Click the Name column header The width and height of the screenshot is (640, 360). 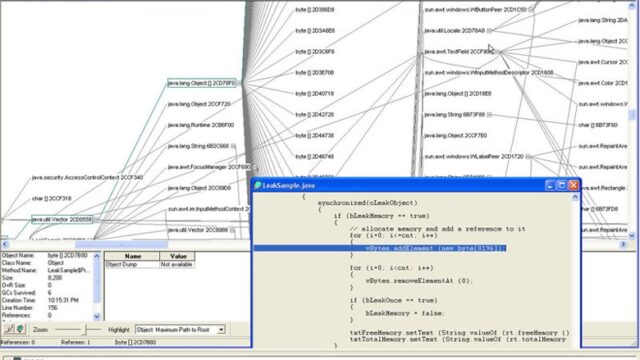click(x=132, y=256)
